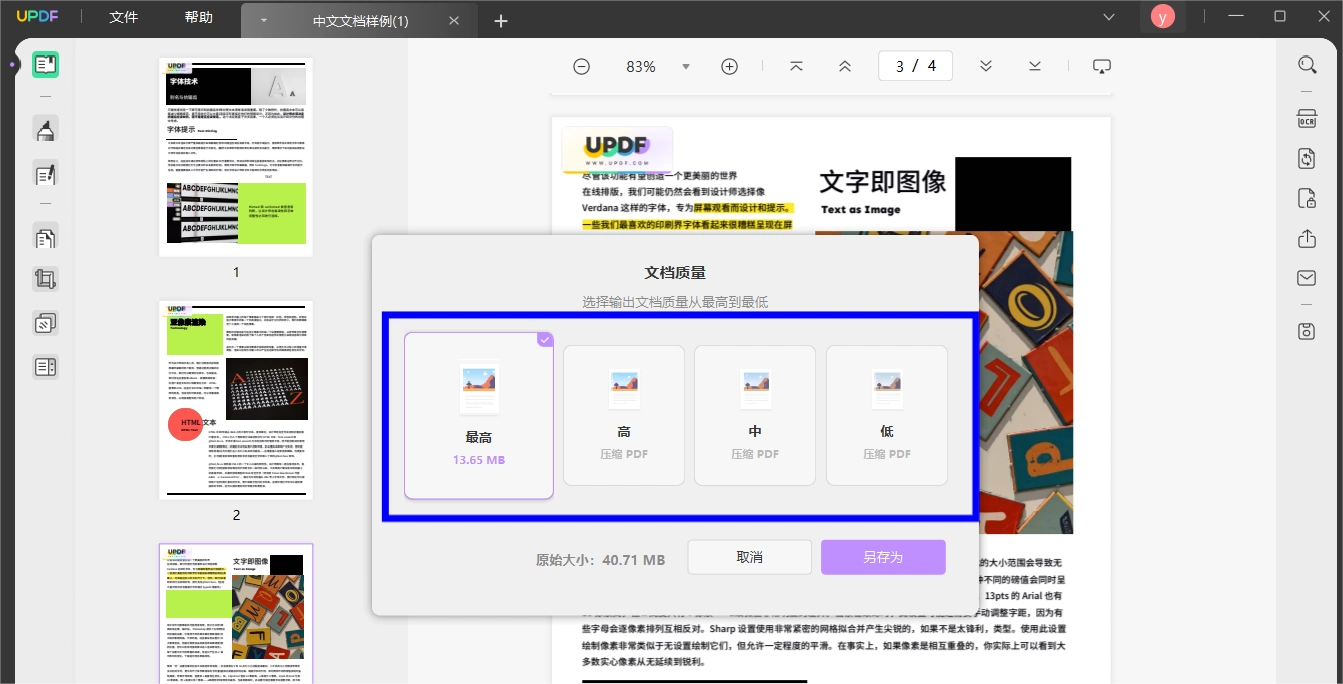Select the page 2 thumbnail
Viewport: 1343px width, 684px height.
[x=236, y=400]
